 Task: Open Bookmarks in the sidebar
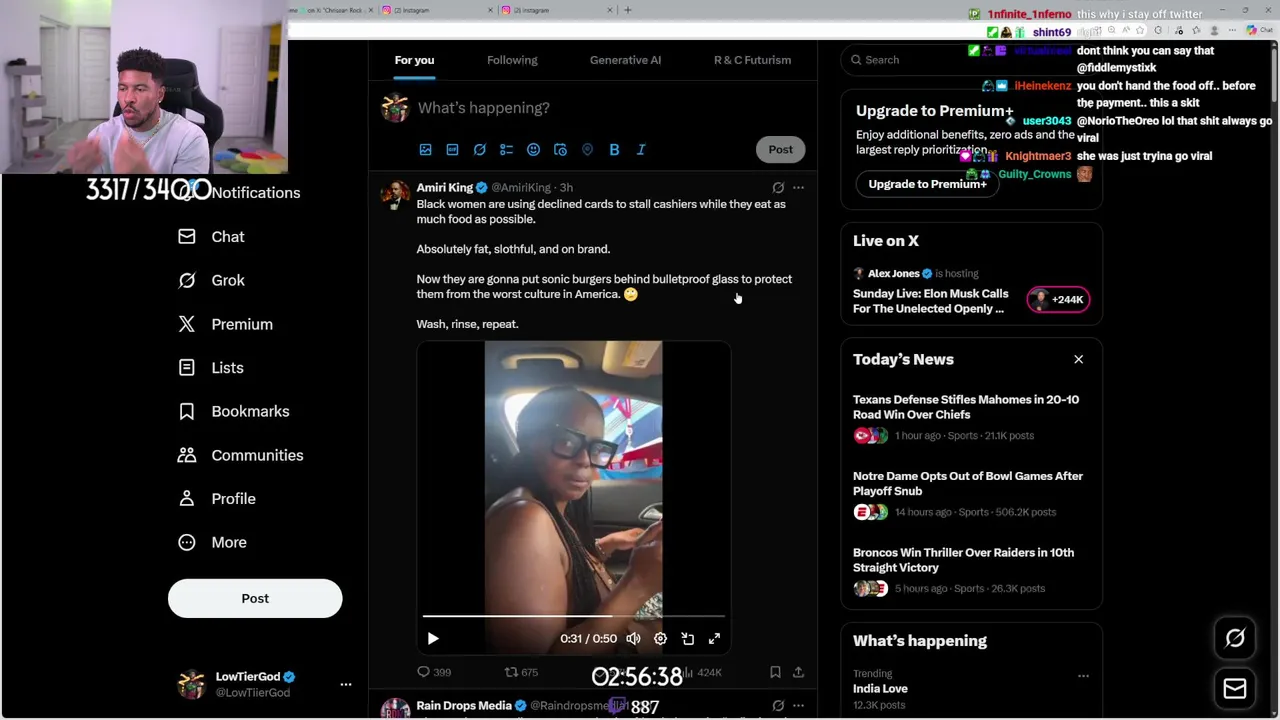[233, 411]
